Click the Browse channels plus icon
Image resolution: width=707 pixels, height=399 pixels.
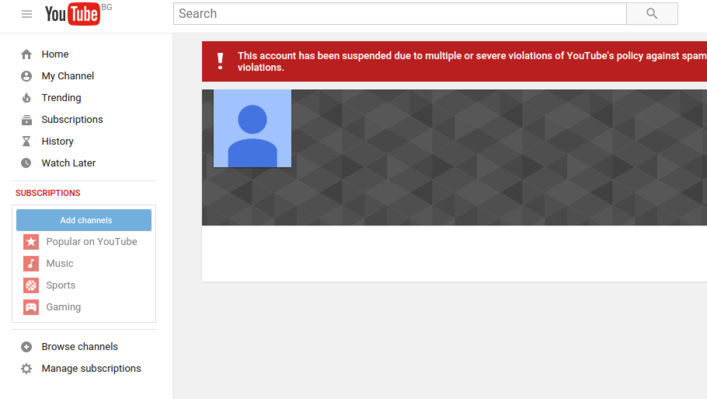[26, 347]
